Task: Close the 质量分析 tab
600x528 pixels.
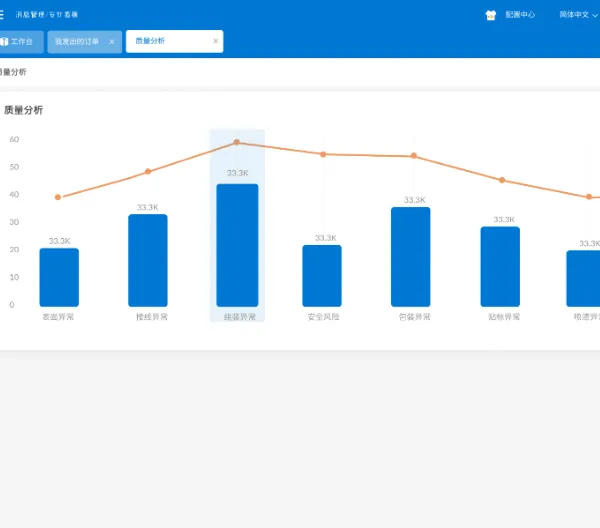Action: tap(215, 41)
